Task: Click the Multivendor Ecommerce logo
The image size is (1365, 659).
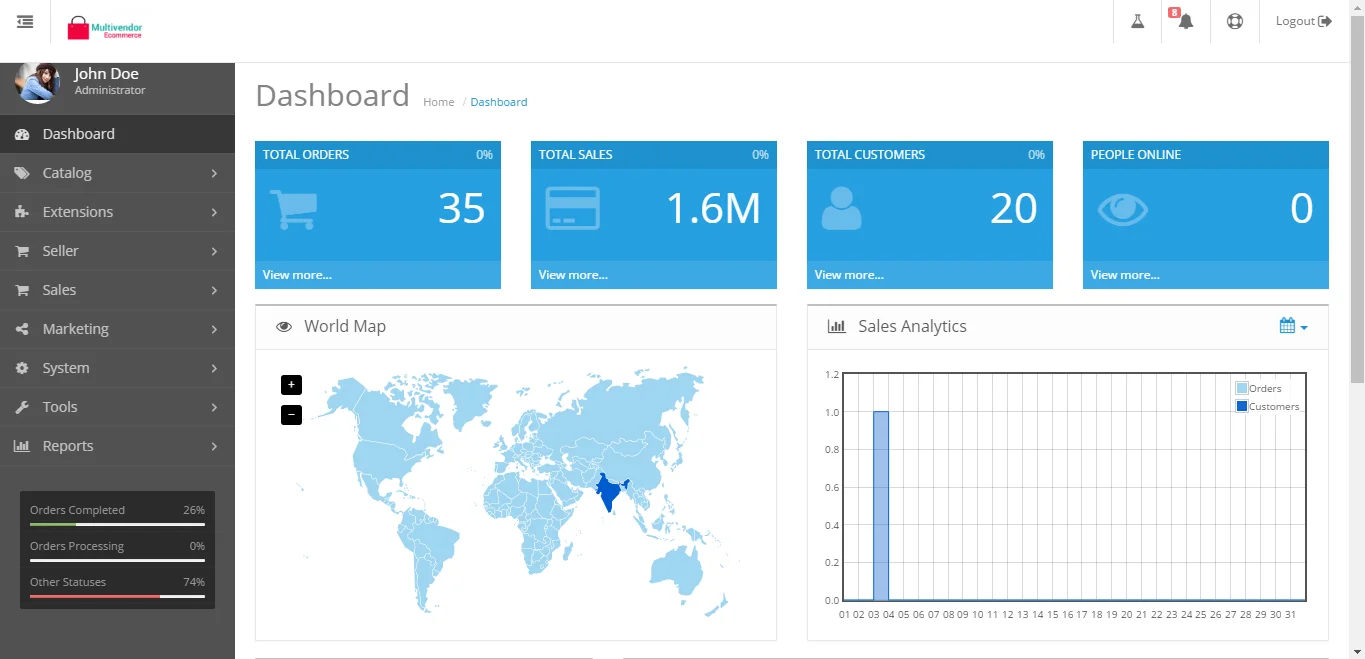Action: [x=105, y=28]
